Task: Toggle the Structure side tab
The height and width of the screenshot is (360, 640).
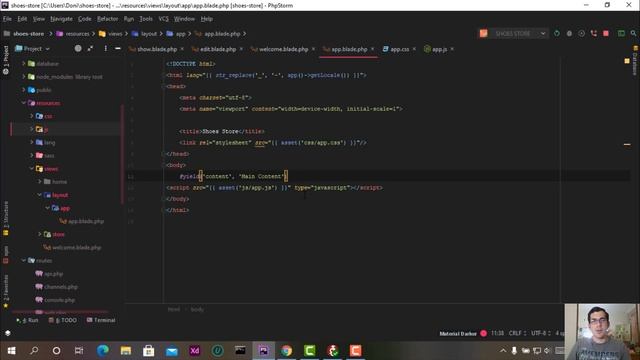Action: click(6, 219)
